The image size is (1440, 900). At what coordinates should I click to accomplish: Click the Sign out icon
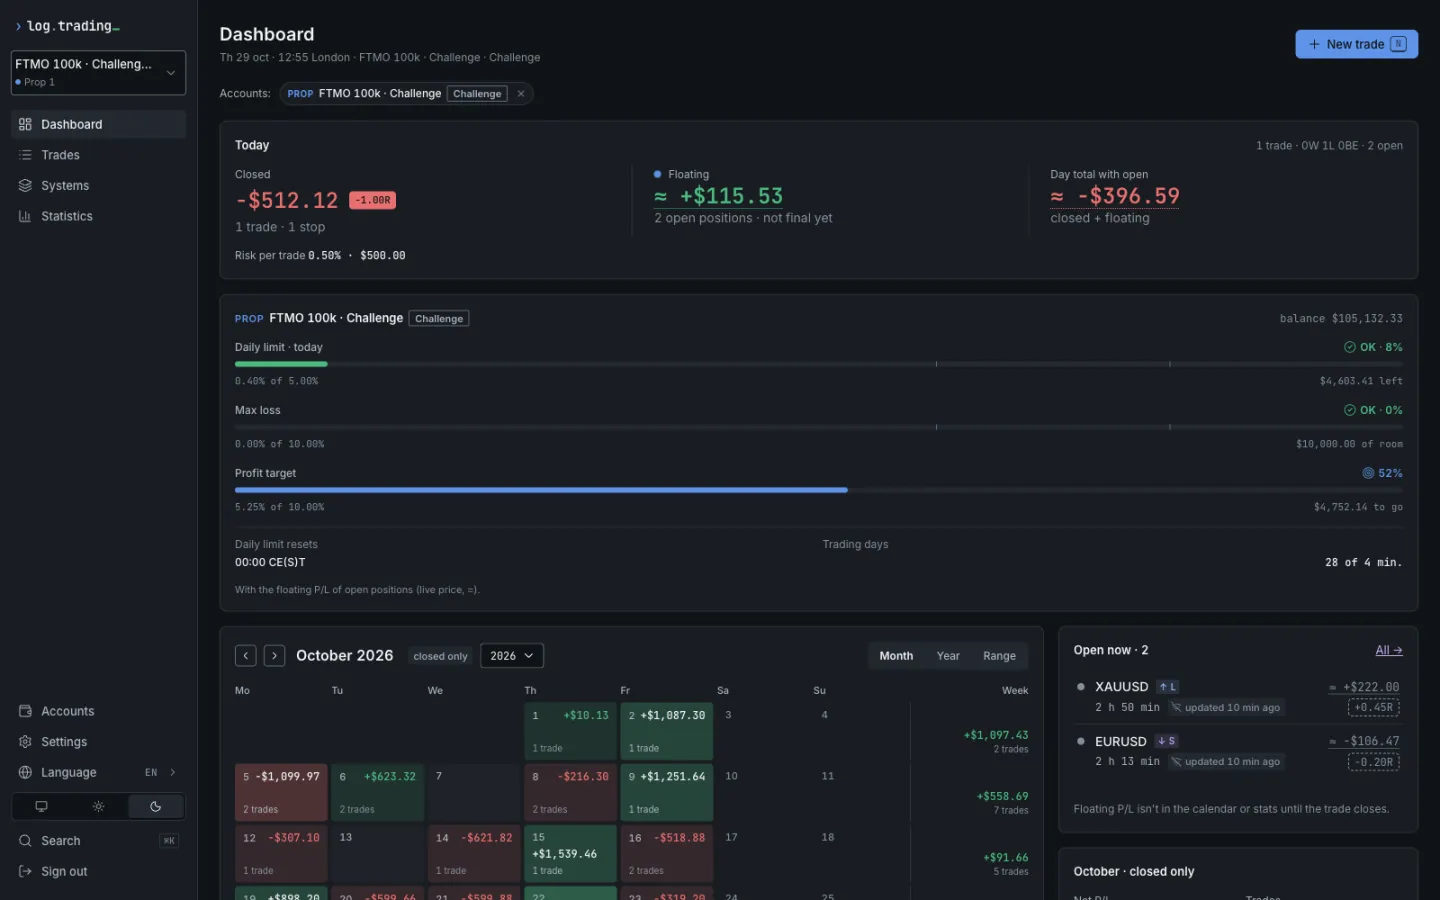pos(25,871)
